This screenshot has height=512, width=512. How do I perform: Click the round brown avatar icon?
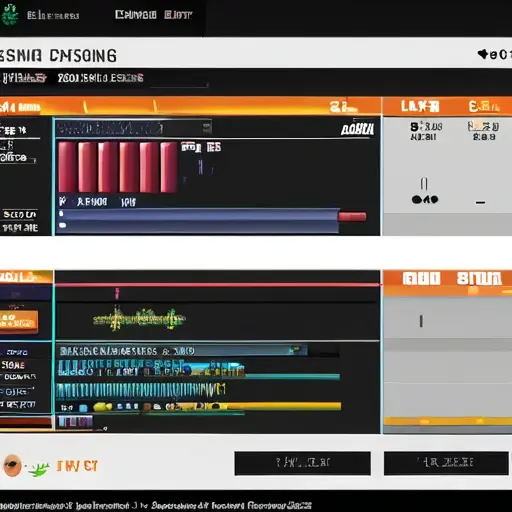click(13, 465)
